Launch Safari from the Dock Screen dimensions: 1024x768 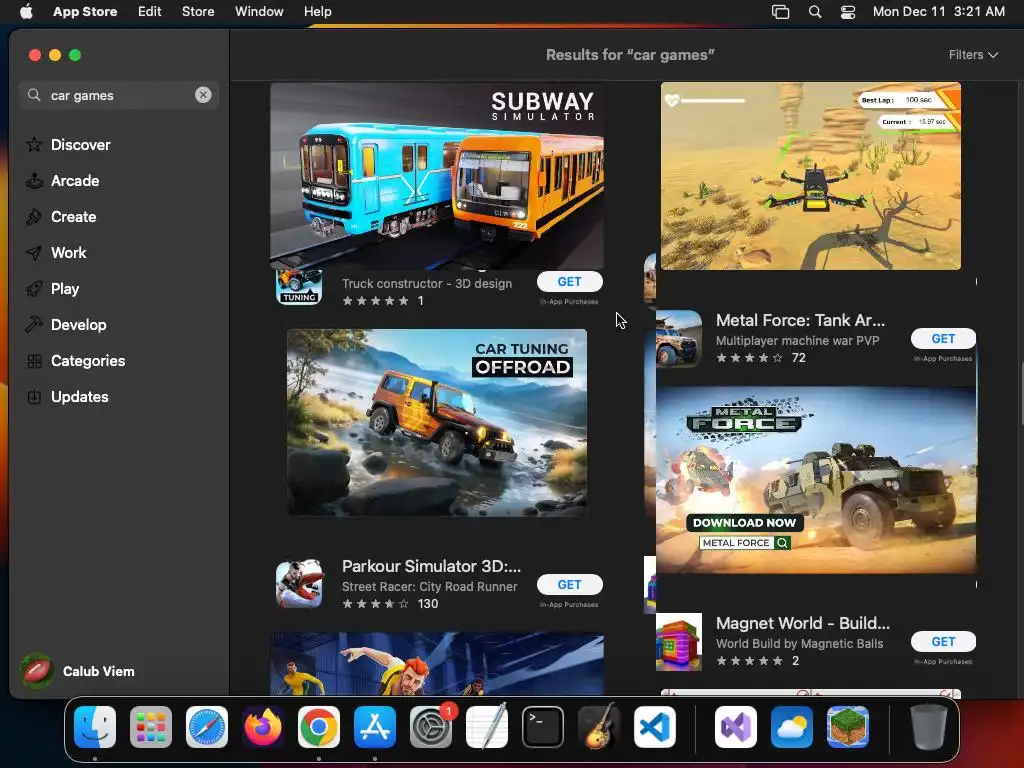207,727
